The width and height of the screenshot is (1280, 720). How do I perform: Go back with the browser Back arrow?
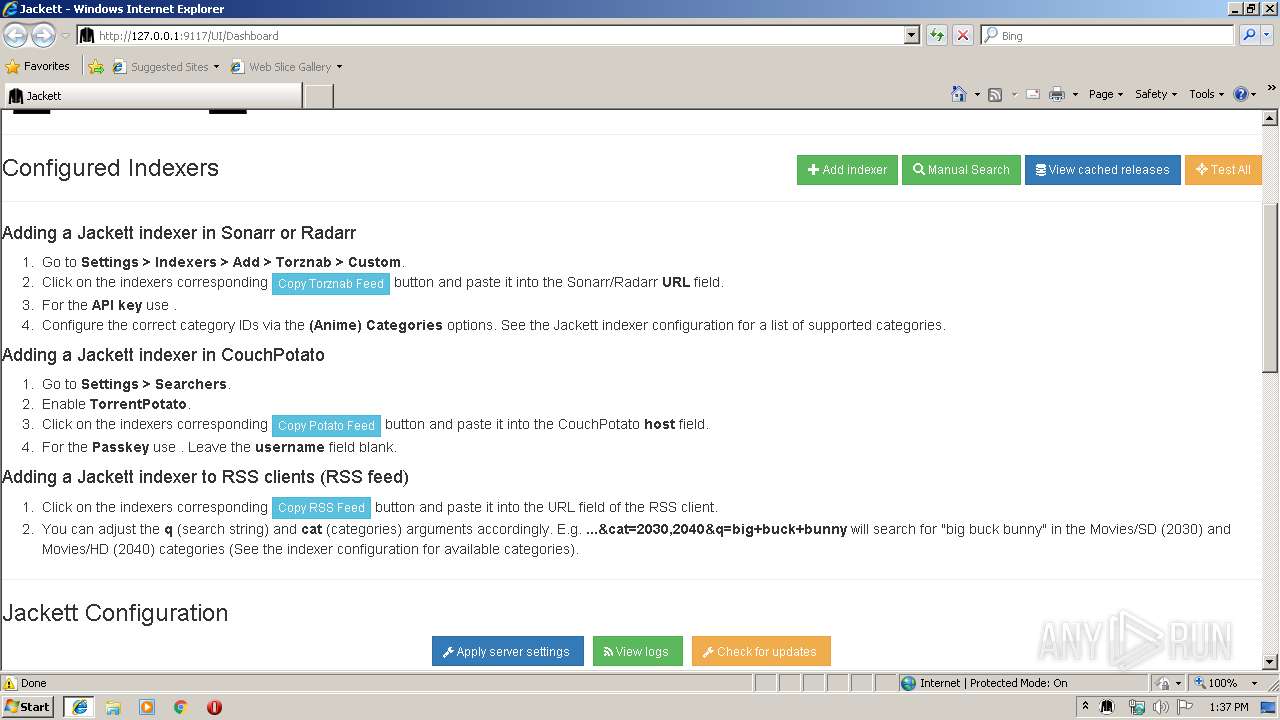[15, 35]
